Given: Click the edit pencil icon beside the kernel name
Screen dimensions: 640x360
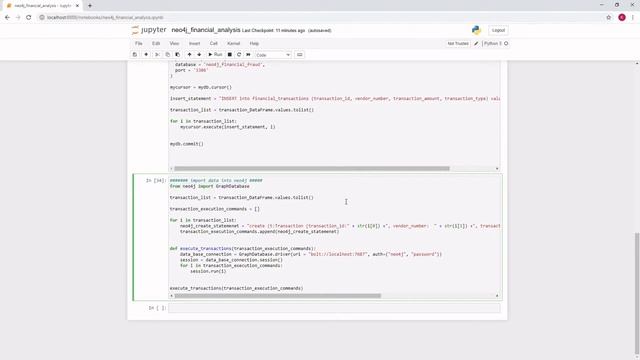Looking at the screenshot, I should point(476,44).
